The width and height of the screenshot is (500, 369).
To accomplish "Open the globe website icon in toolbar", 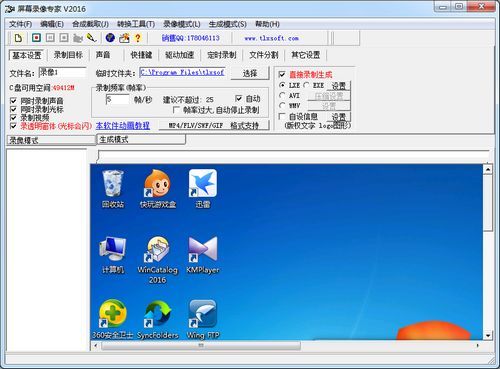I will [x=110, y=38].
